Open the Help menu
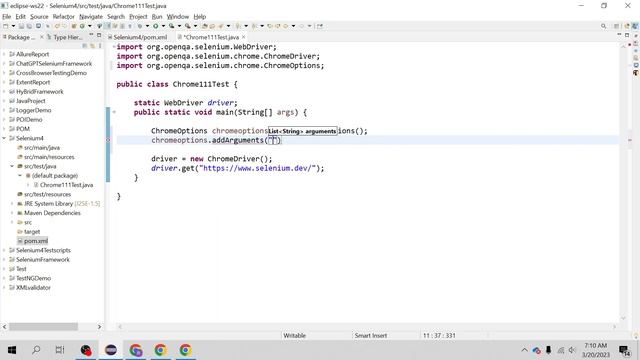The image size is (640, 360). pos(200,17)
